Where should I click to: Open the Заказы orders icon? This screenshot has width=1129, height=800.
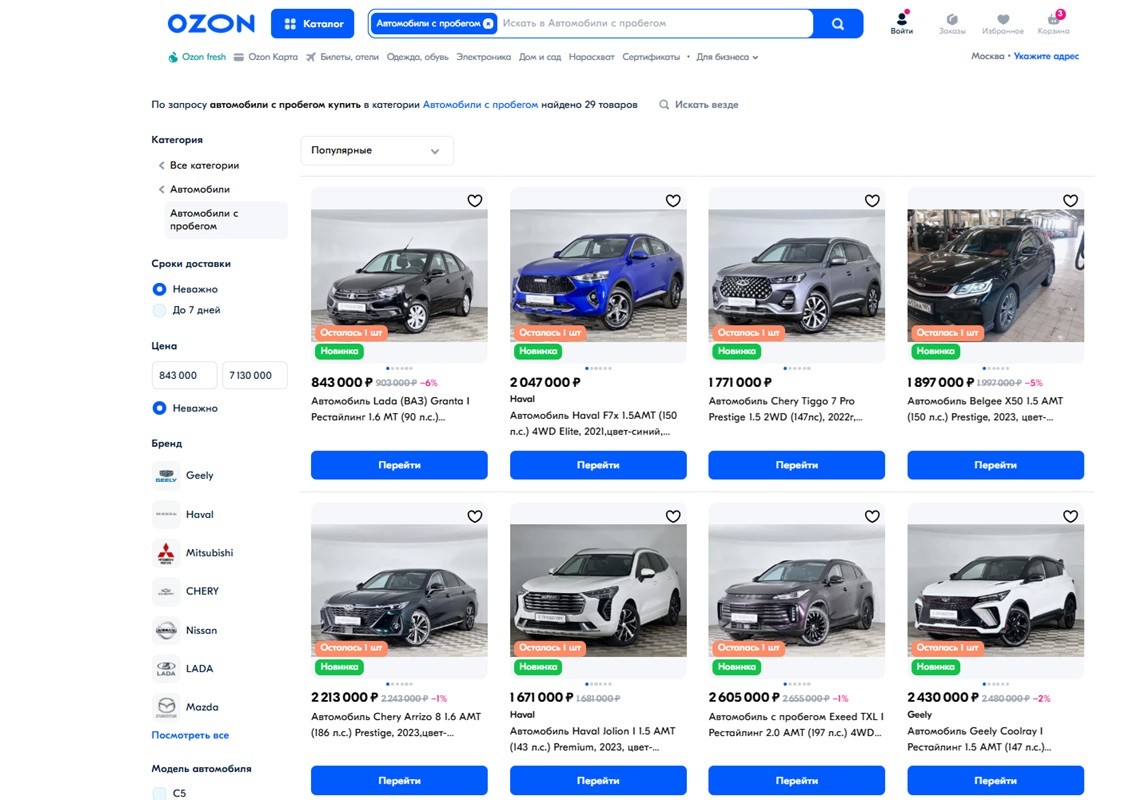click(x=952, y=24)
